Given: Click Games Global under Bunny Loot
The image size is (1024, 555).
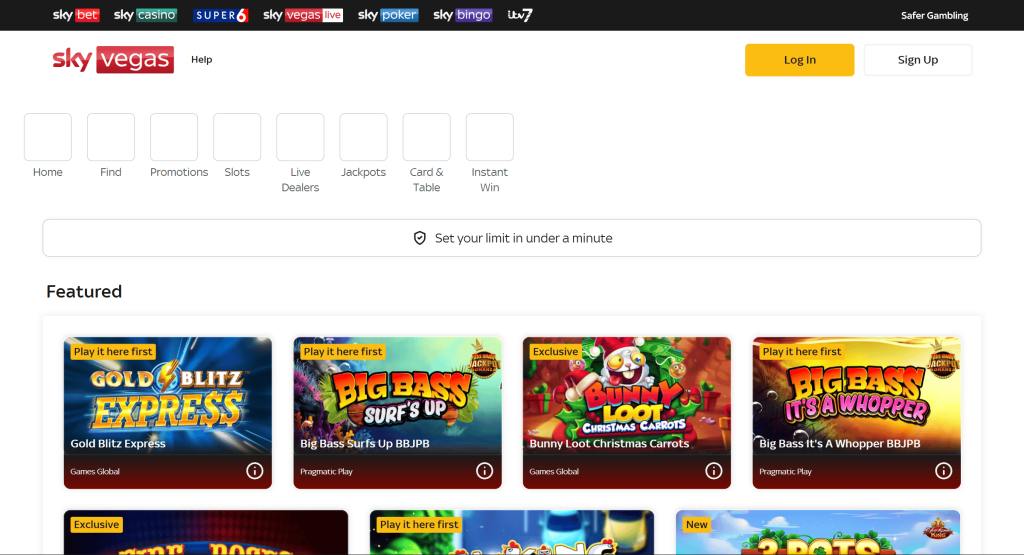Looking at the screenshot, I should tap(554, 471).
